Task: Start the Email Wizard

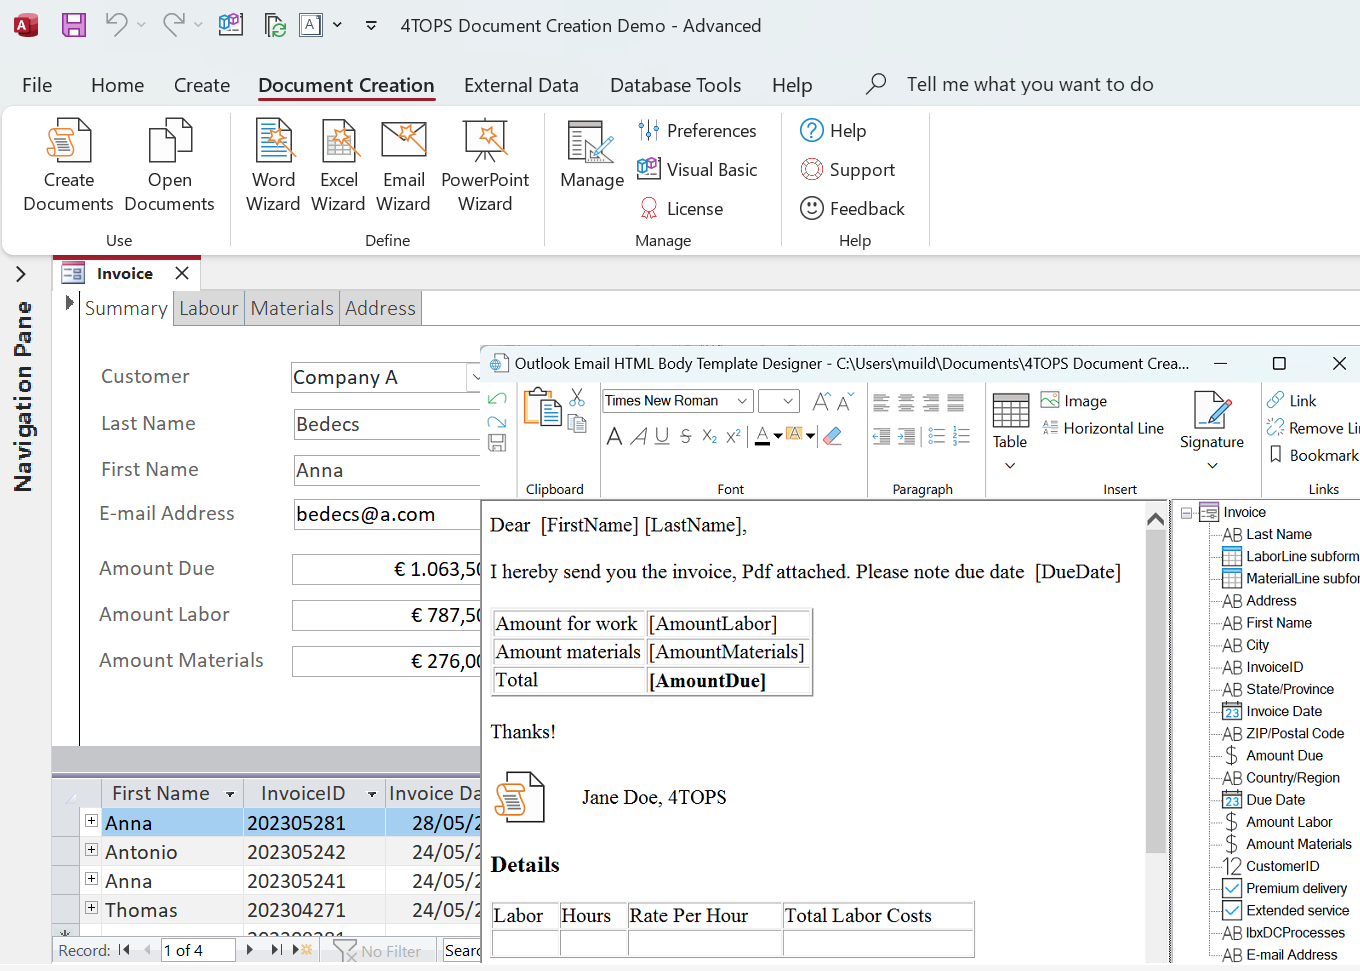Action: (404, 165)
